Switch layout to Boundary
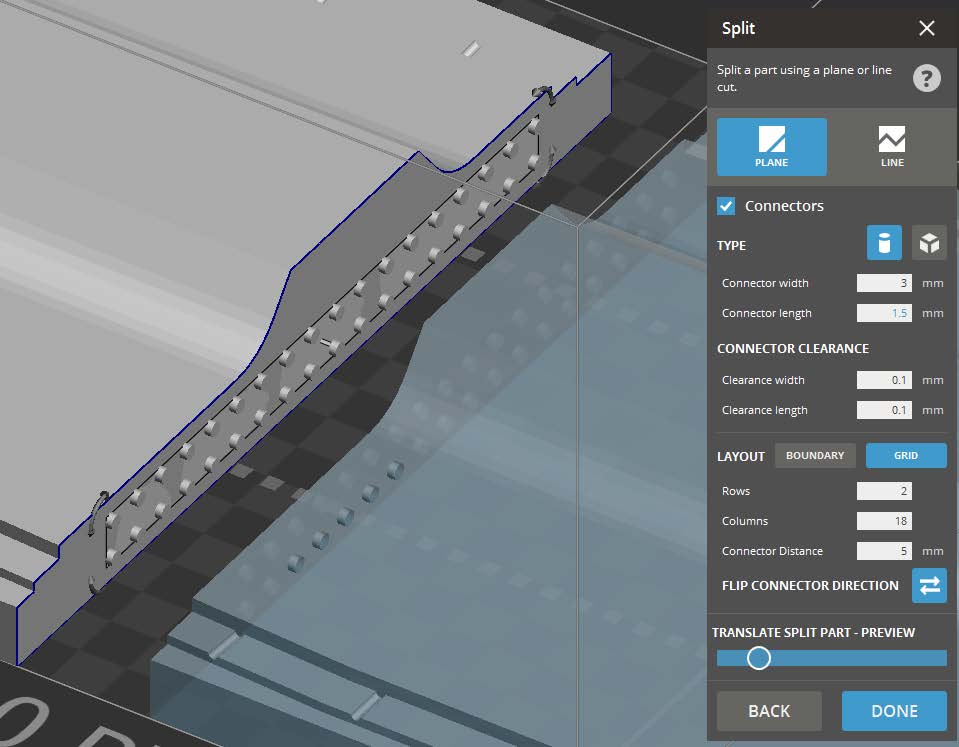Image resolution: width=959 pixels, height=747 pixels. point(815,455)
